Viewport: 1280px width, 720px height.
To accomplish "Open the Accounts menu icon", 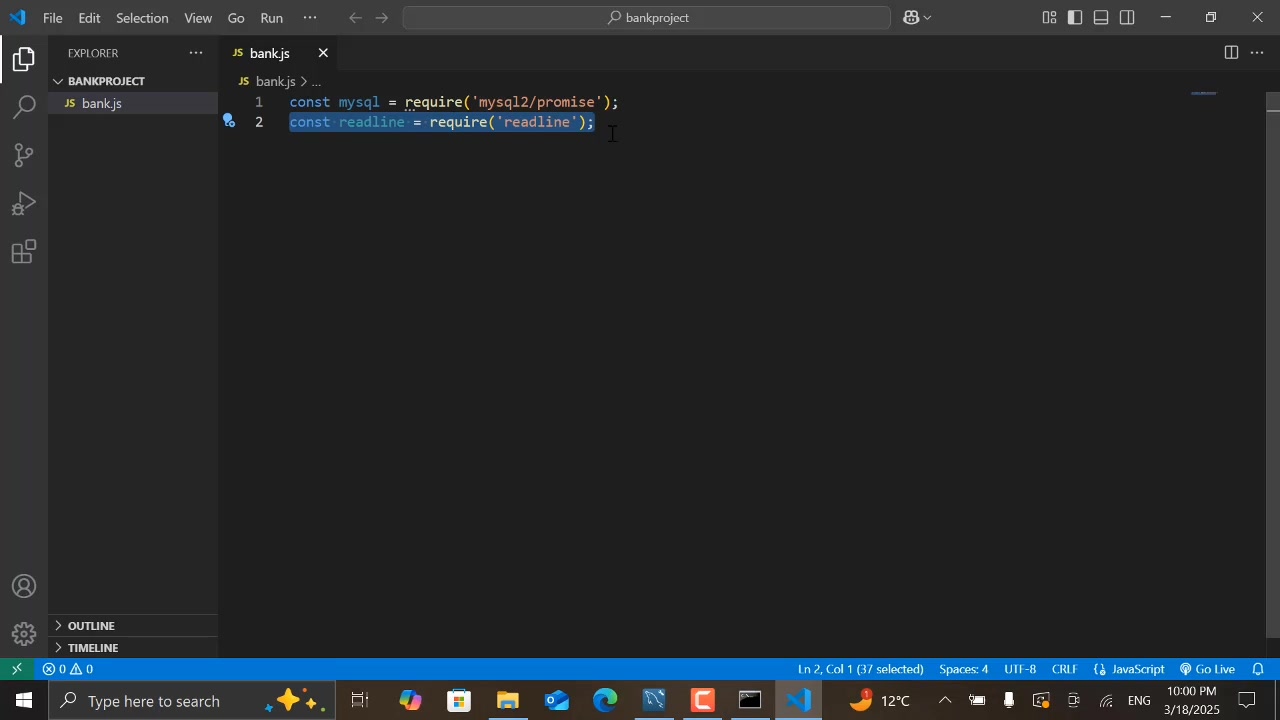I will 24,587.
